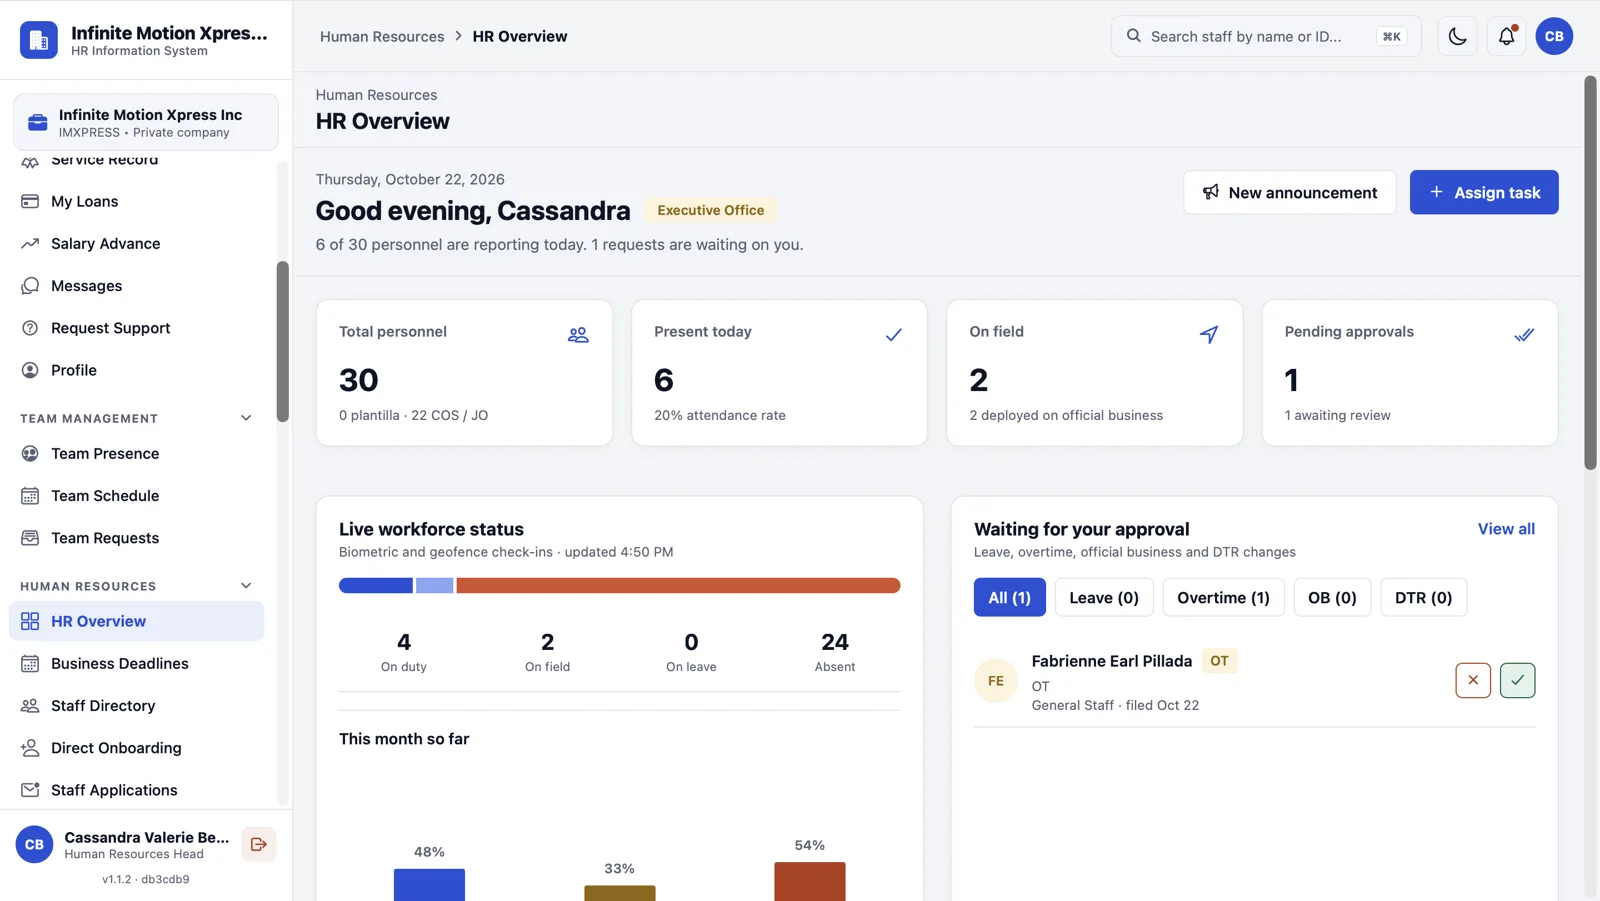
Task: Click the Pending approvals double-check icon
Action: (x=1524, y=335)
